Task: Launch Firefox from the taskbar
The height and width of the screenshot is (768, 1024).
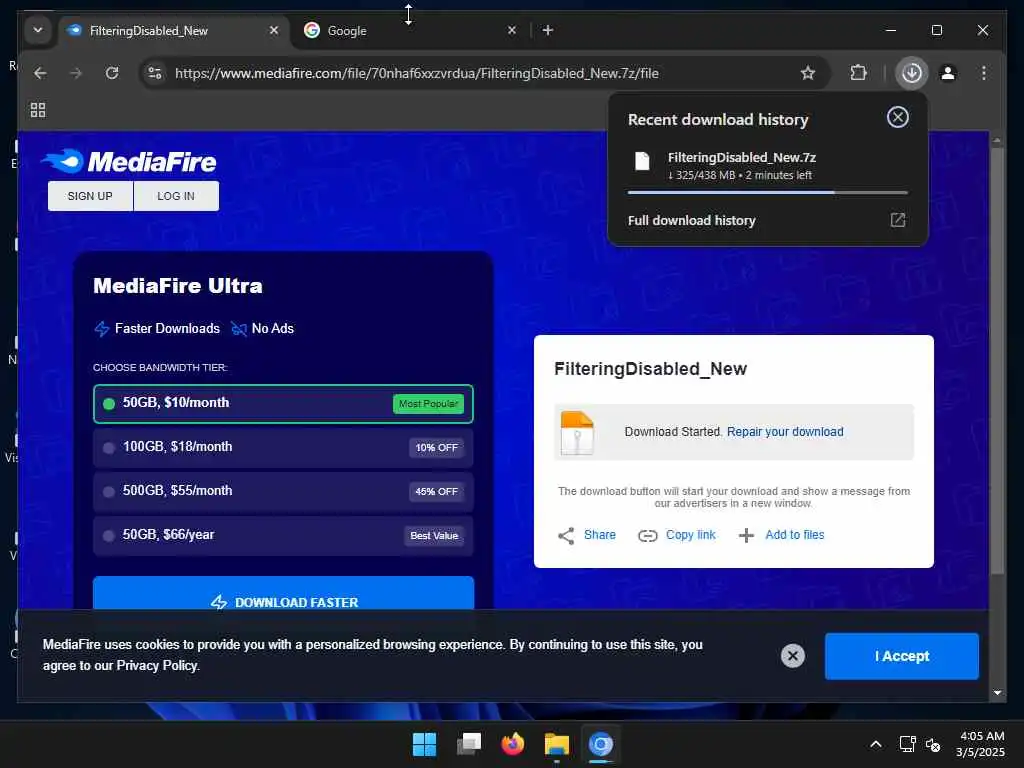Action: coord(513,744)
